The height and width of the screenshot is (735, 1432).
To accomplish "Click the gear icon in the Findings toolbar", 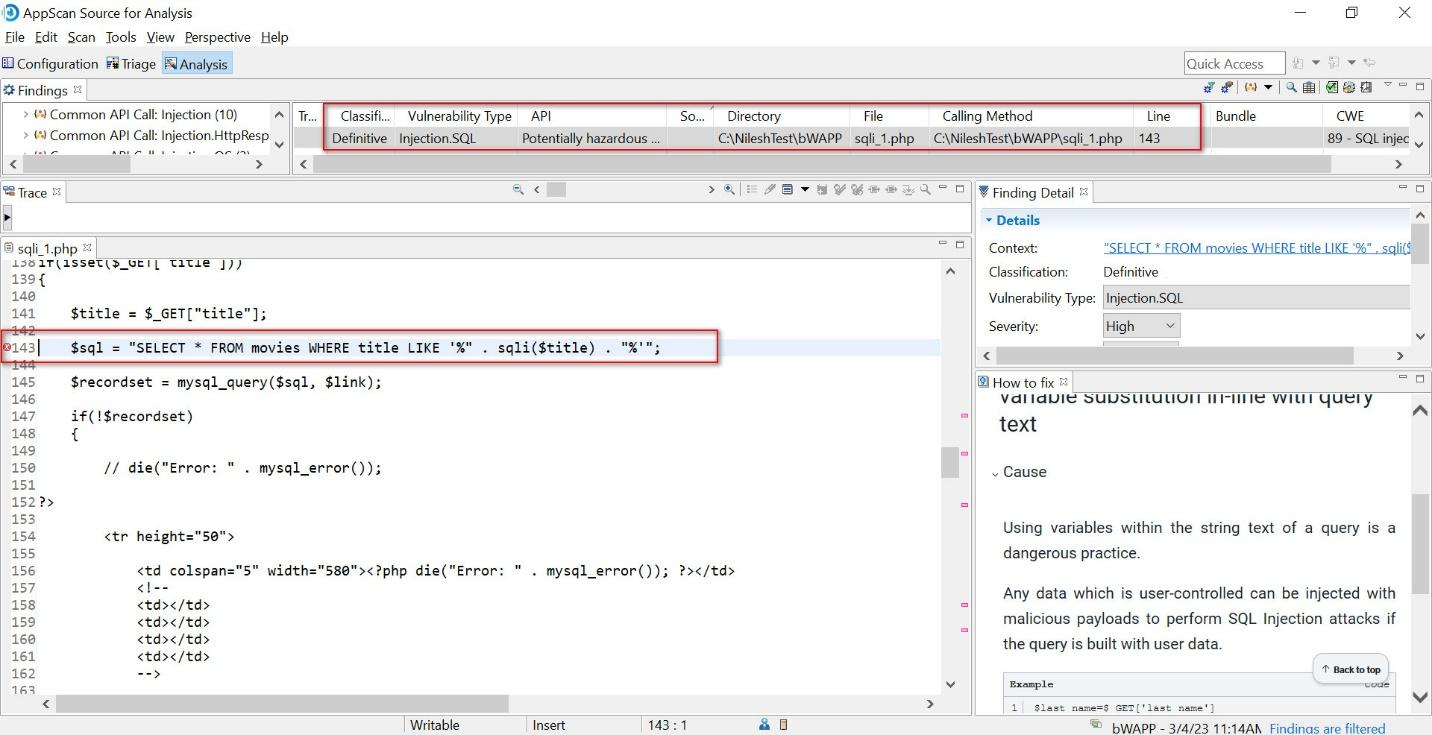I will 1349,88.
